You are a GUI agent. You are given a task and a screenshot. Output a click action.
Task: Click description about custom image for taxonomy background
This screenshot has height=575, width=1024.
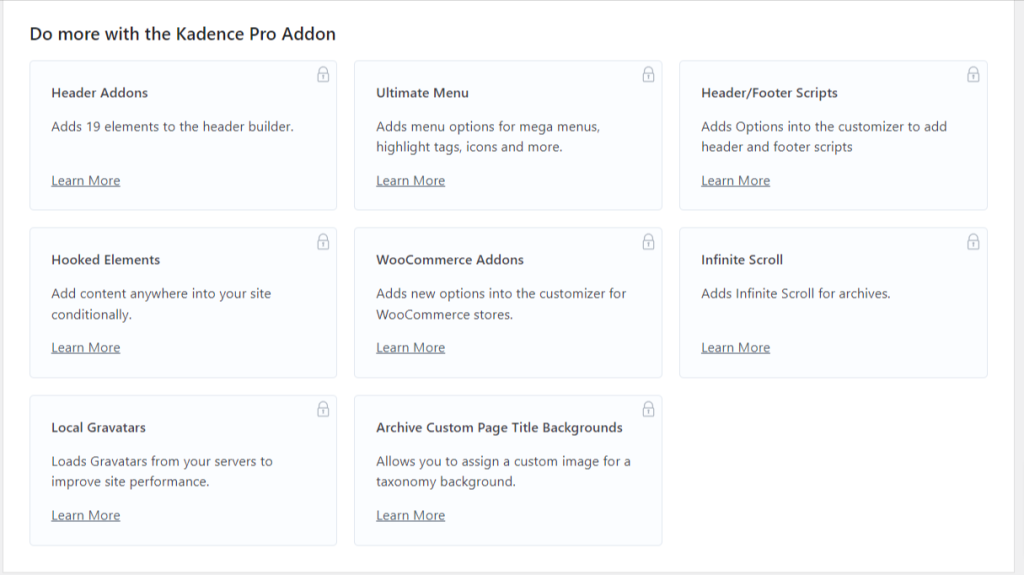click(503, 471)
